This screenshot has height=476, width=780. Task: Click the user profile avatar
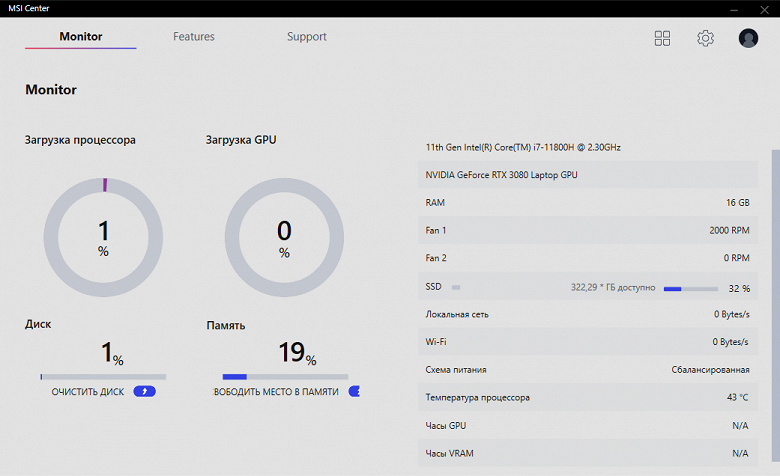coord(748,38)
